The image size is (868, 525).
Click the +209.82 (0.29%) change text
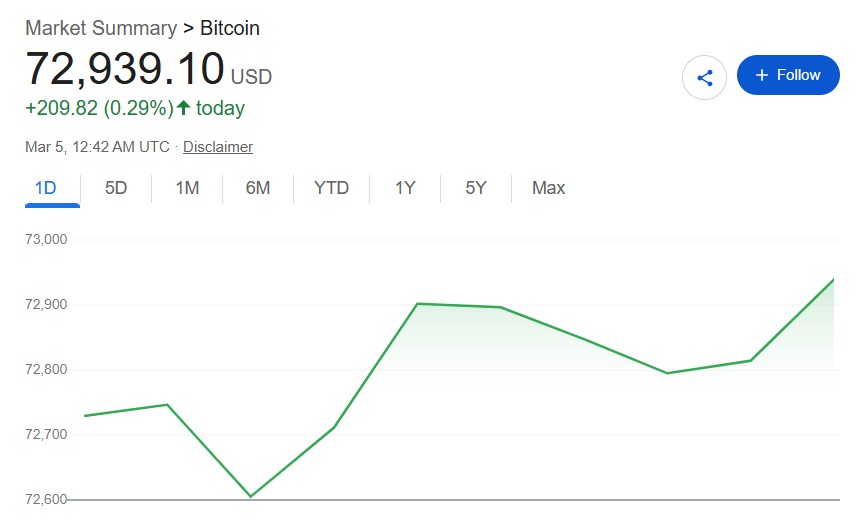(99, 108)
